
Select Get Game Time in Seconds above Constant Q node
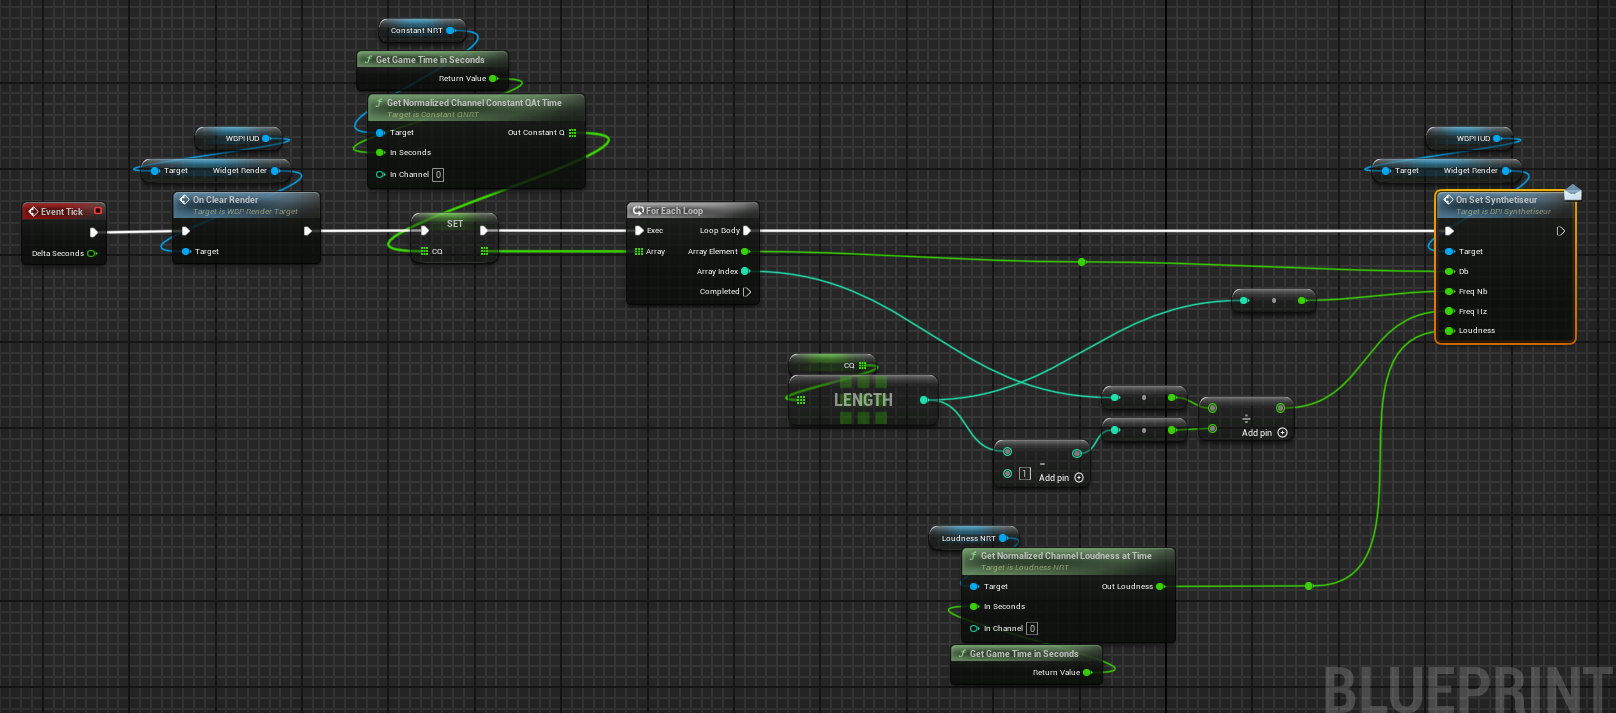coord(432,60)
